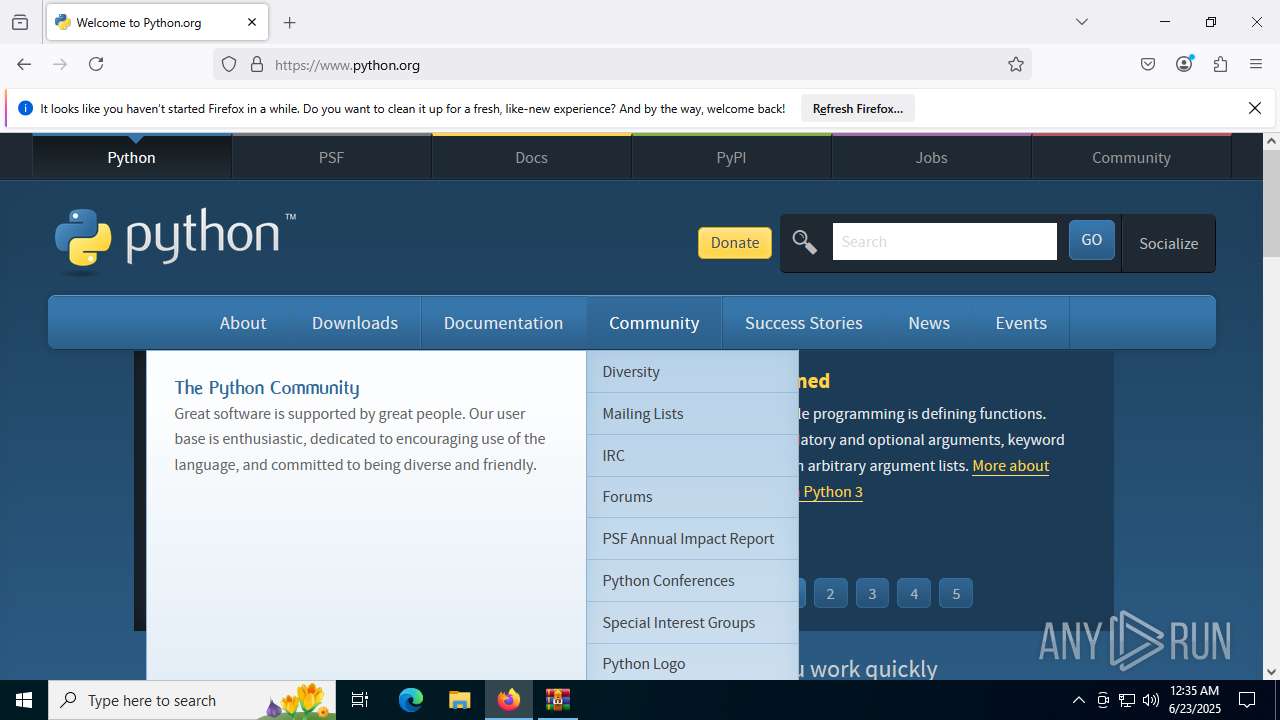This screenshot has height=720, width=1280.
Task: Click the Refresh Firefox button
Action: pyautogui.click(x=858, y=108)
